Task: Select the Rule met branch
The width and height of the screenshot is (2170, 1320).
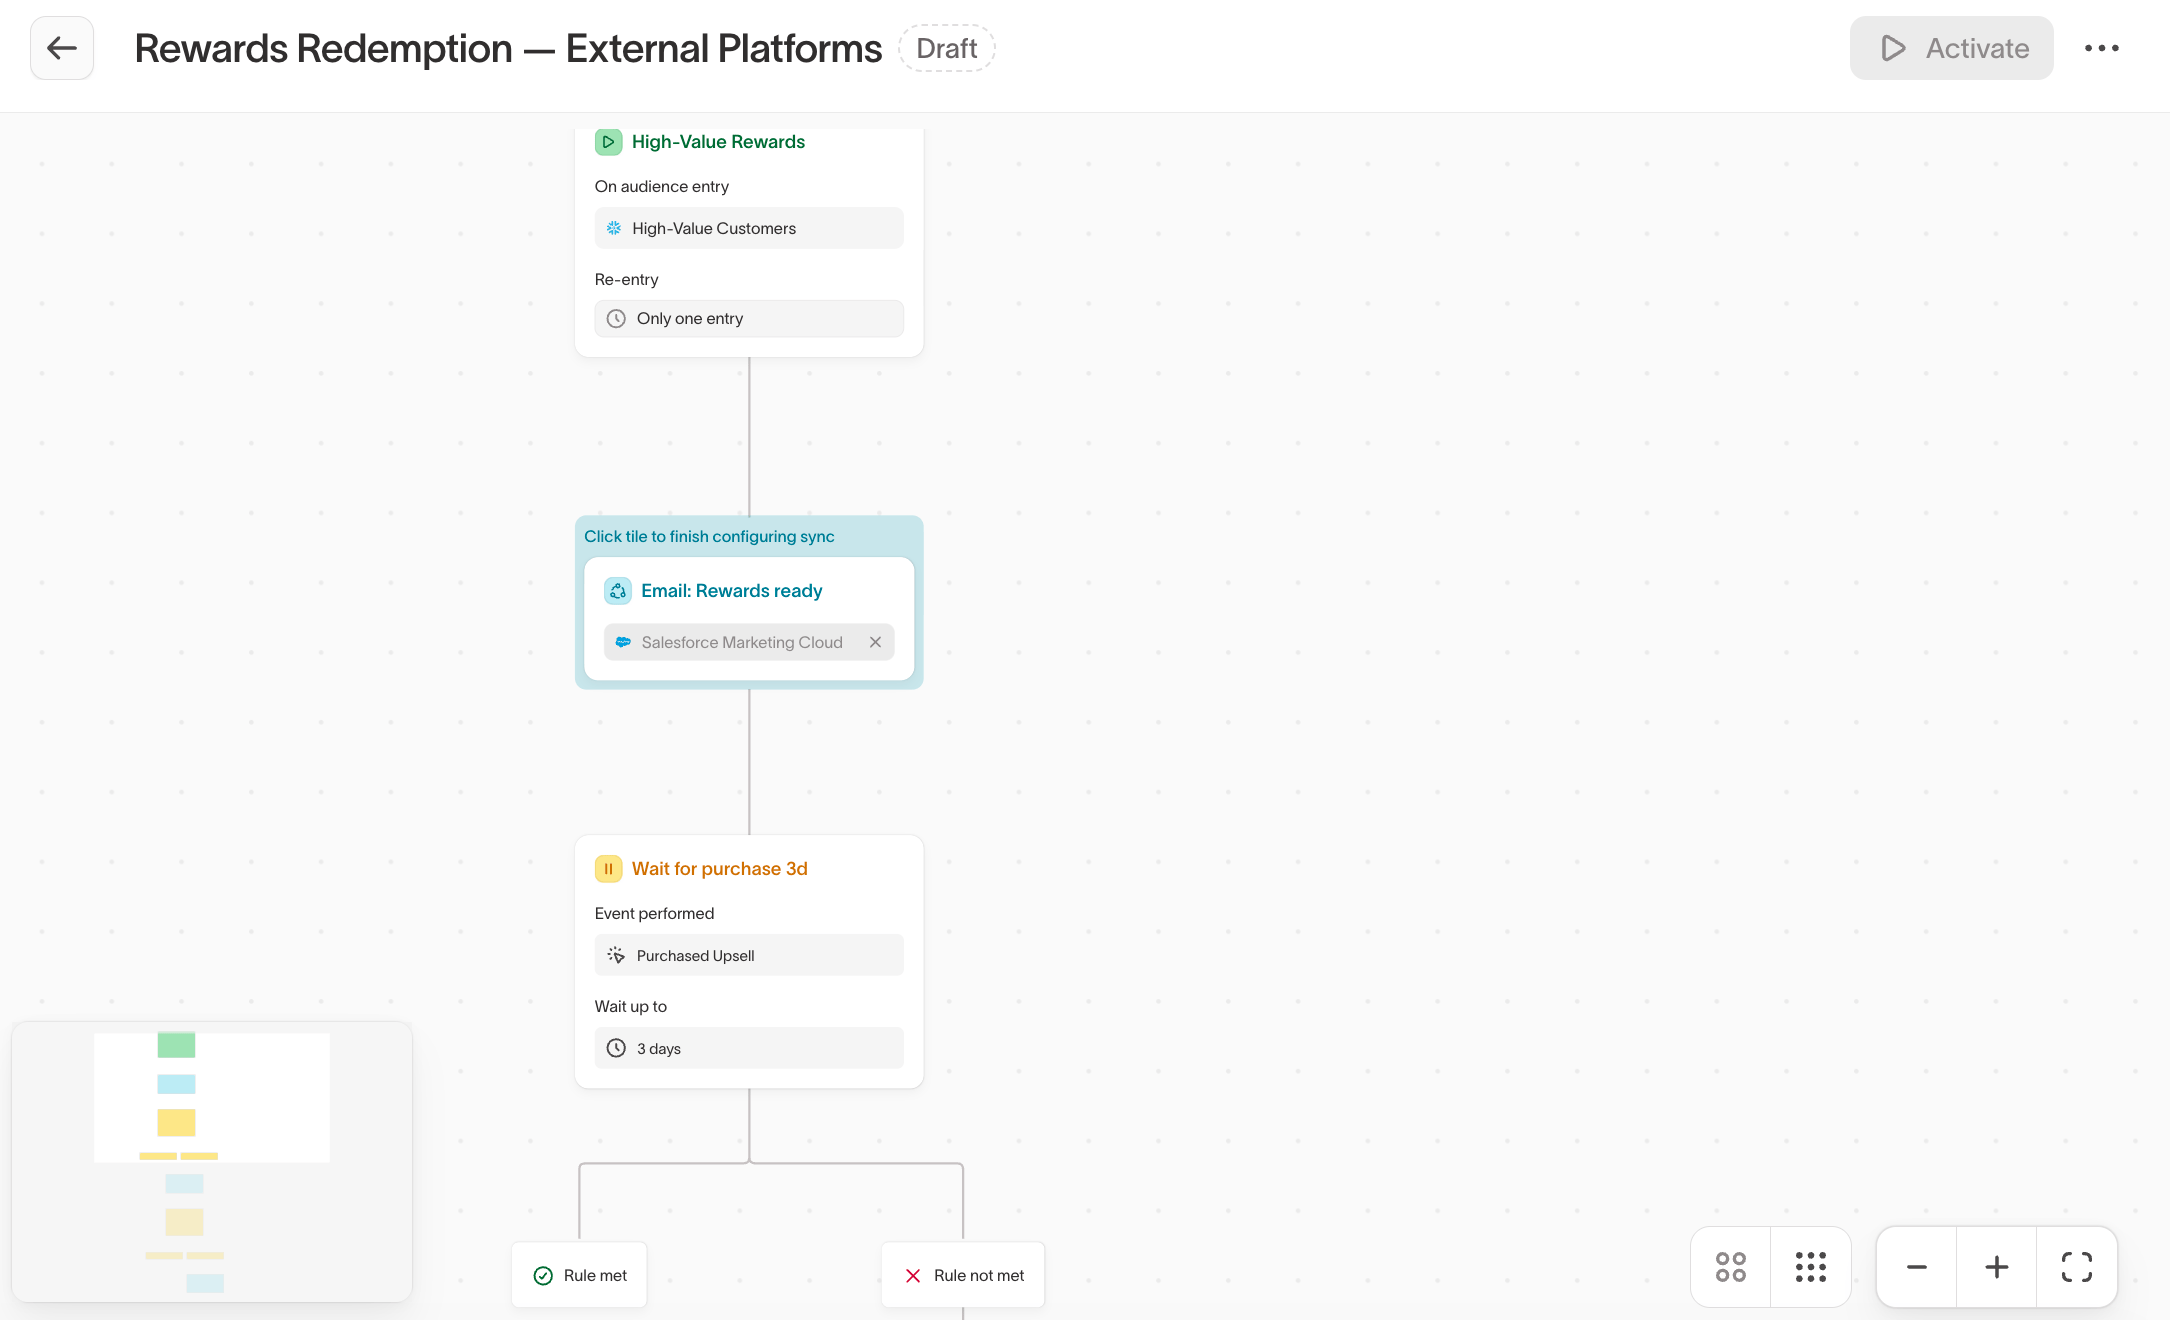Action: (x=579, y=1275)
